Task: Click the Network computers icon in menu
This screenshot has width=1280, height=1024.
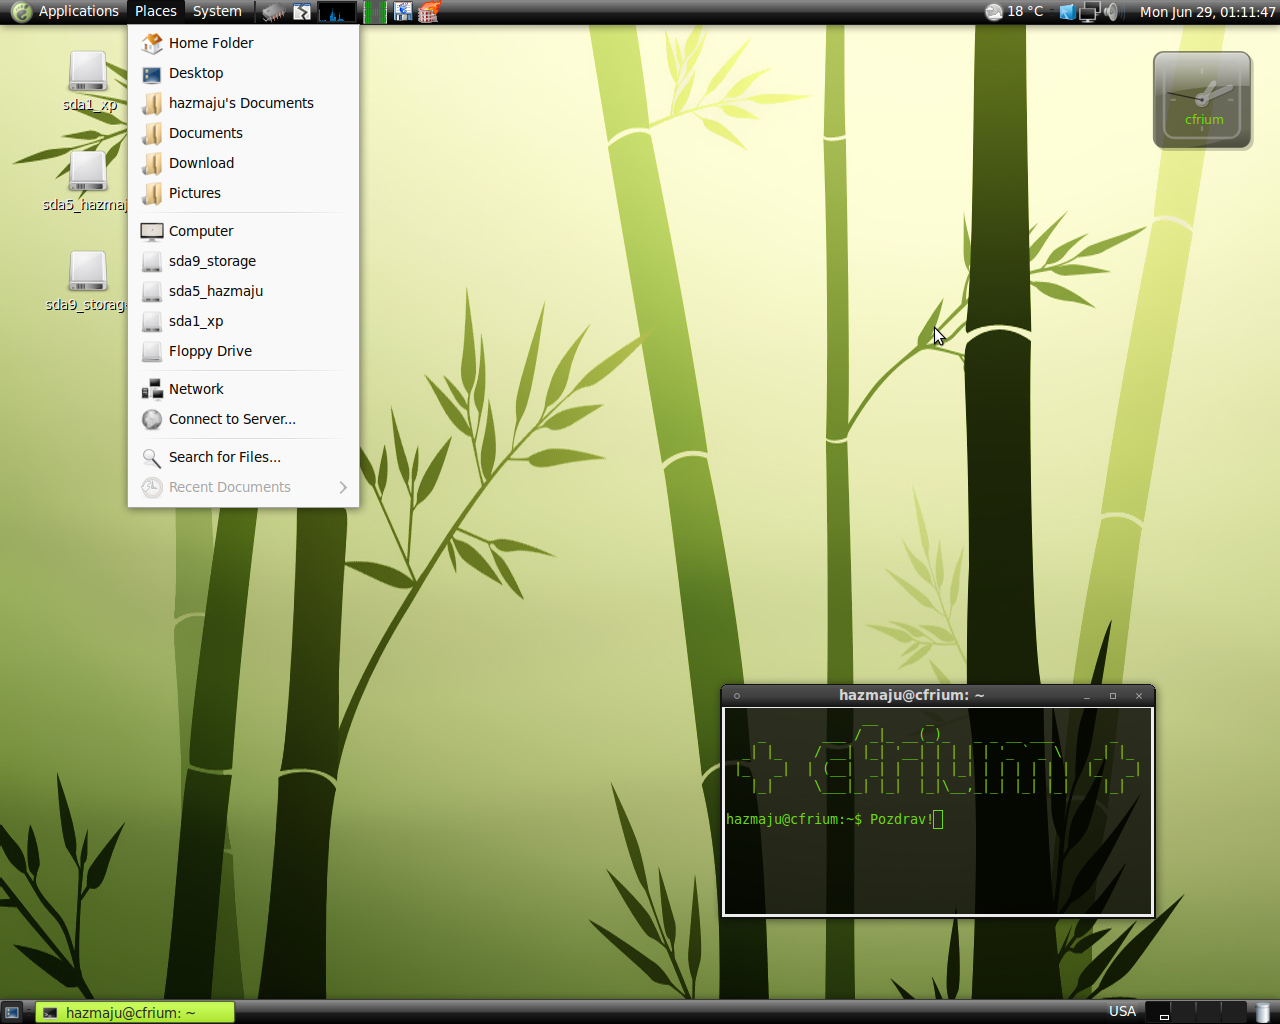Action: pos(152,389)
